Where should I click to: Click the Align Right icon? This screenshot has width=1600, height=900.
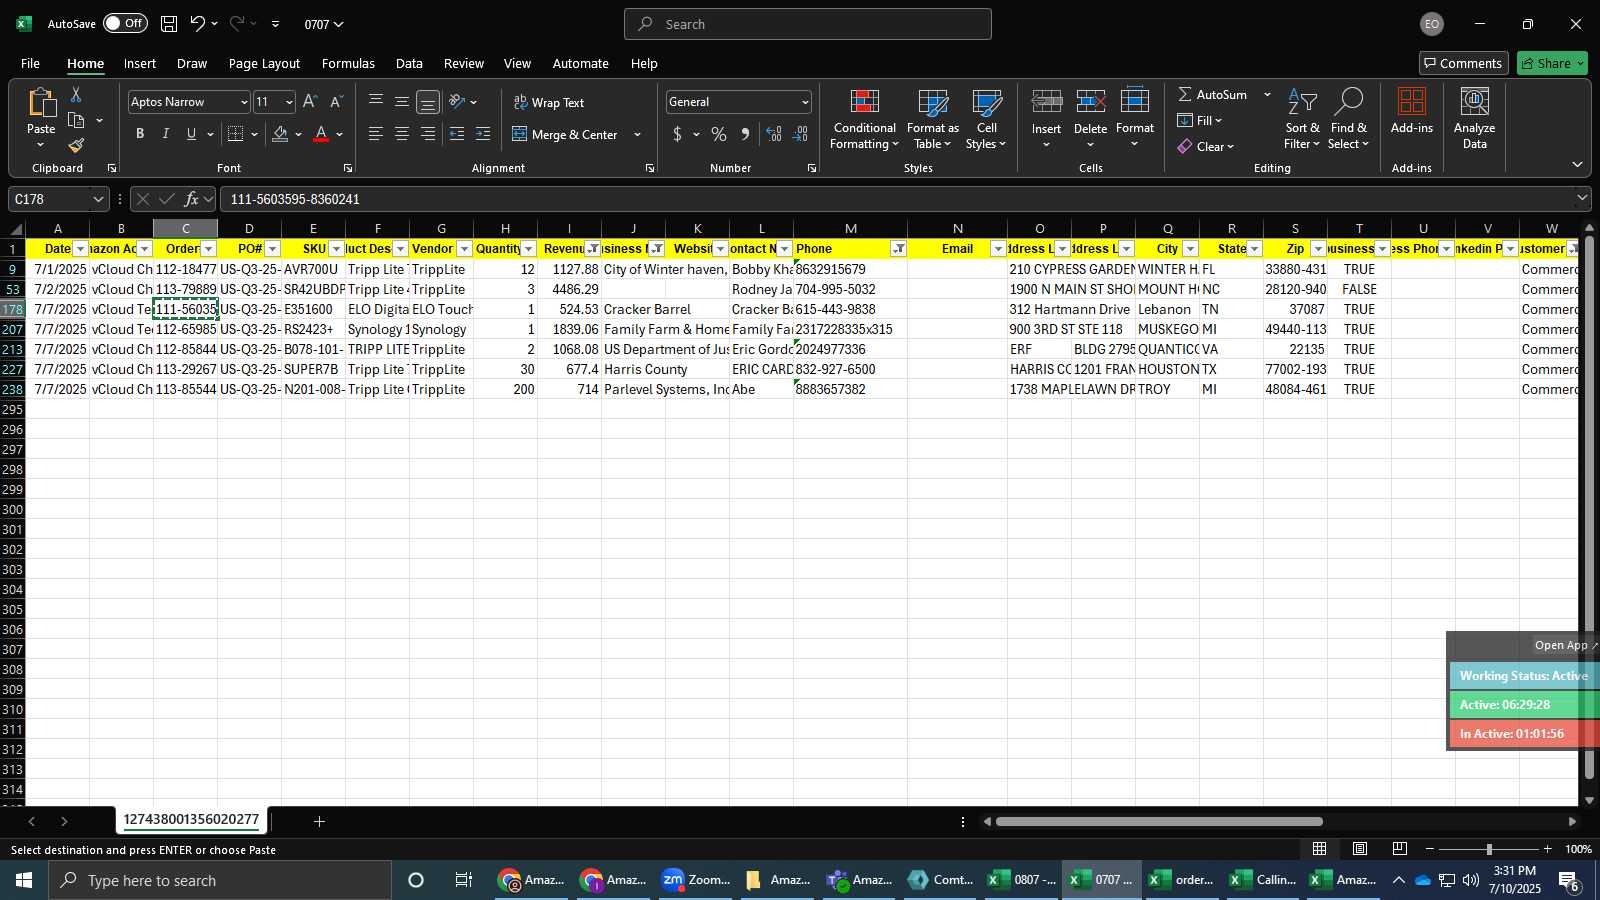pyautogui.click(x=428, y=134)
